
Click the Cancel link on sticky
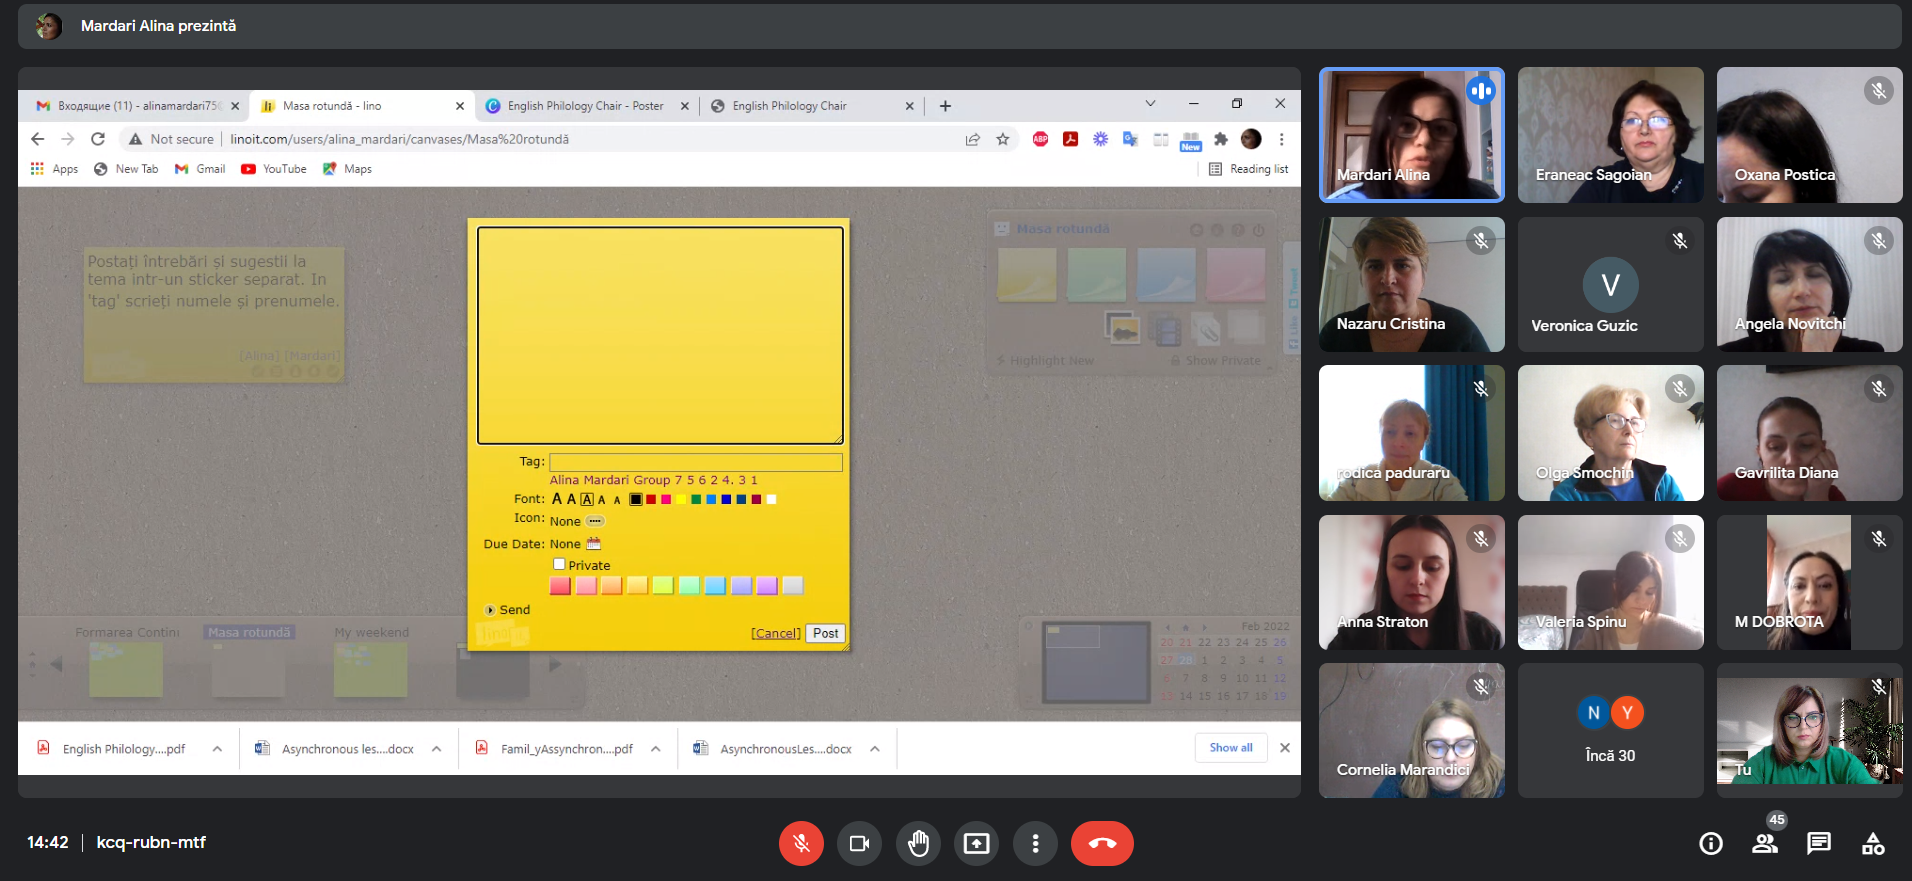[775, 634]
